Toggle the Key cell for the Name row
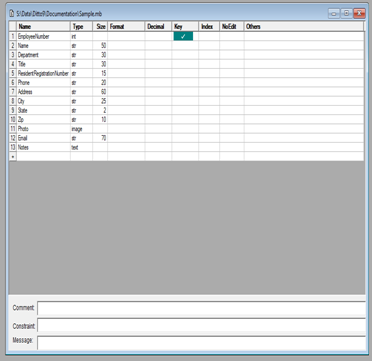The width and height of the screenshot is (373, 362). pyautogui.click(x=185, y=46)
